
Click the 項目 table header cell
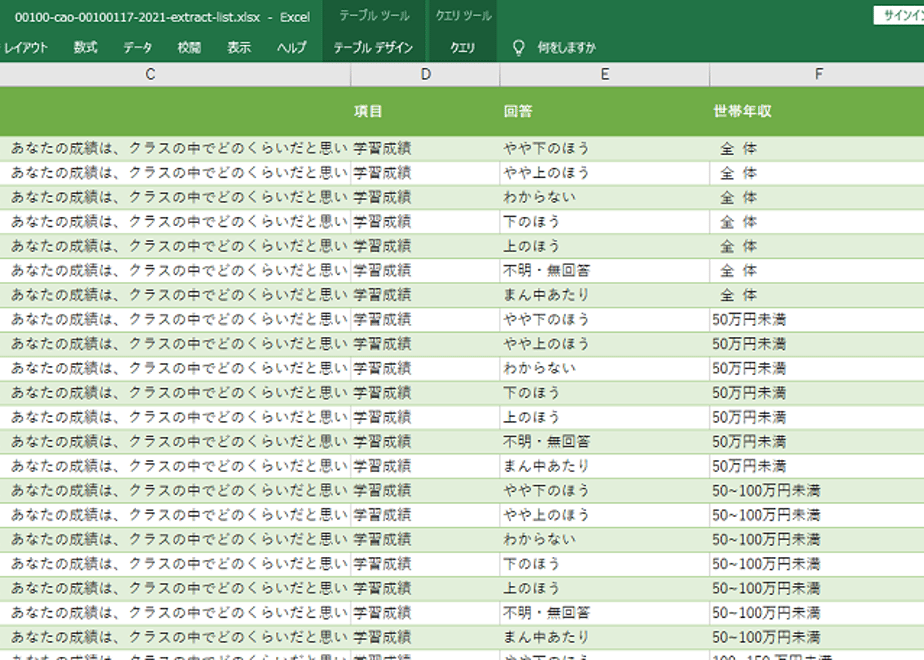(x=425, y=111)
